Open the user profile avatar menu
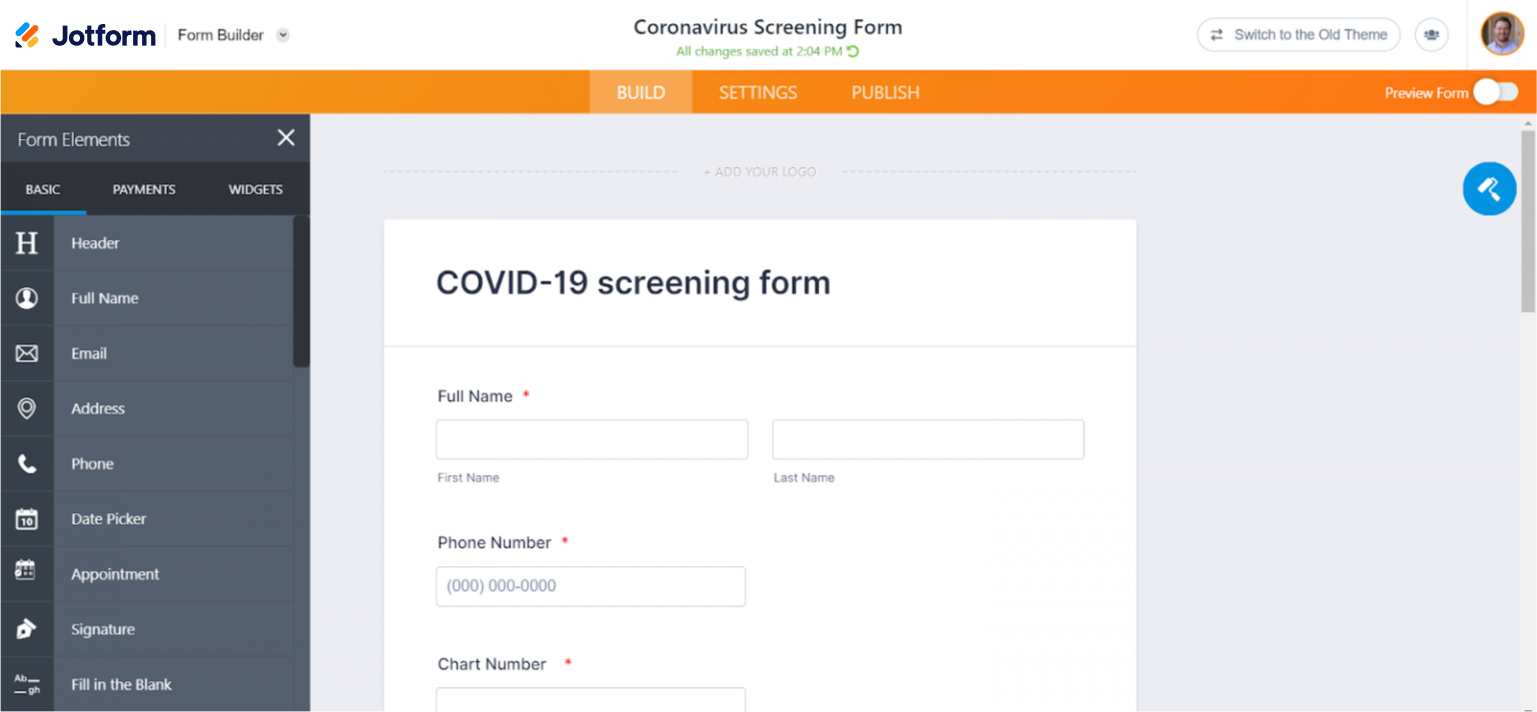The image size is (1537, 712). tap(1502, 34)
